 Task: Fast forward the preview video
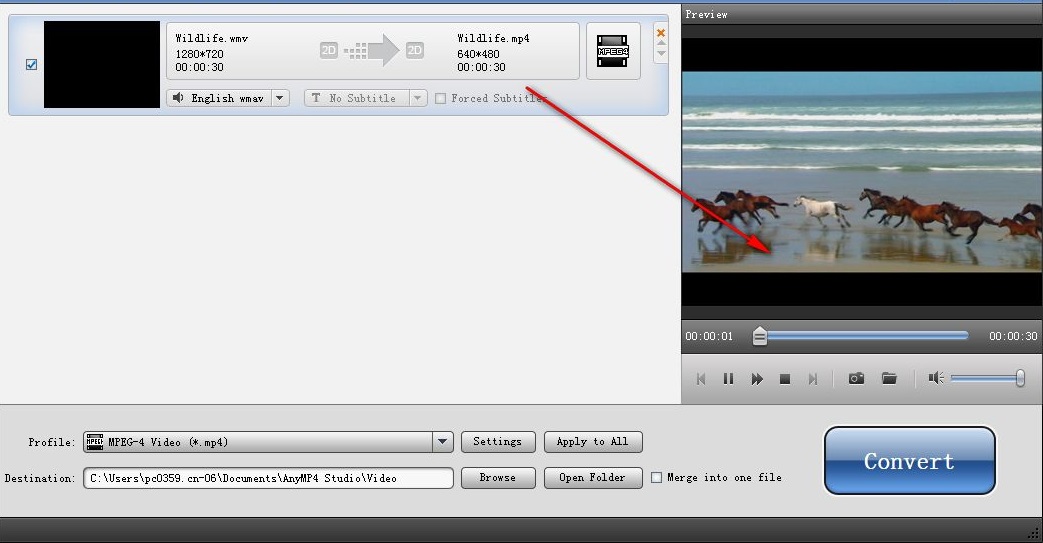757,379
